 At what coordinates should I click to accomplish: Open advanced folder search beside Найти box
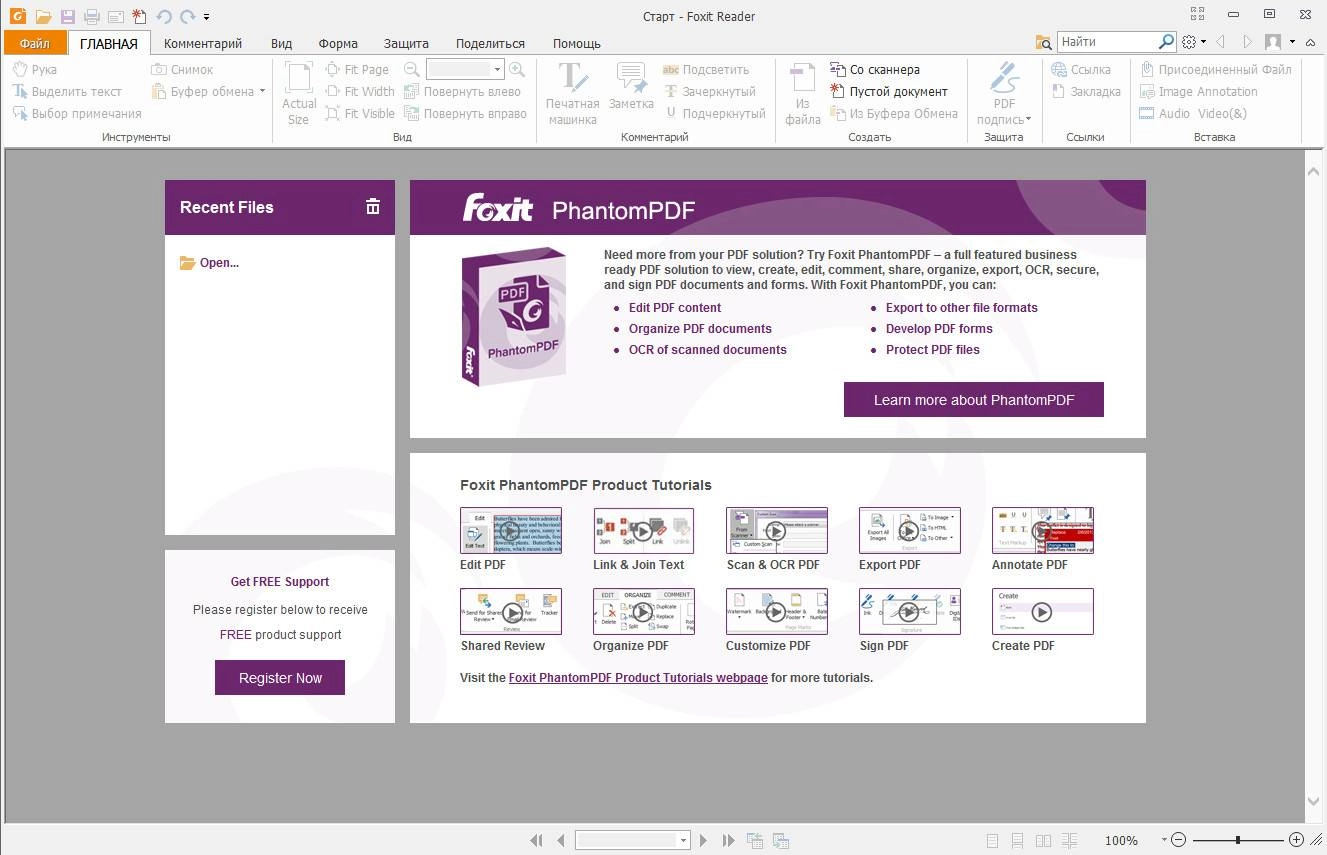point(1044,42)
